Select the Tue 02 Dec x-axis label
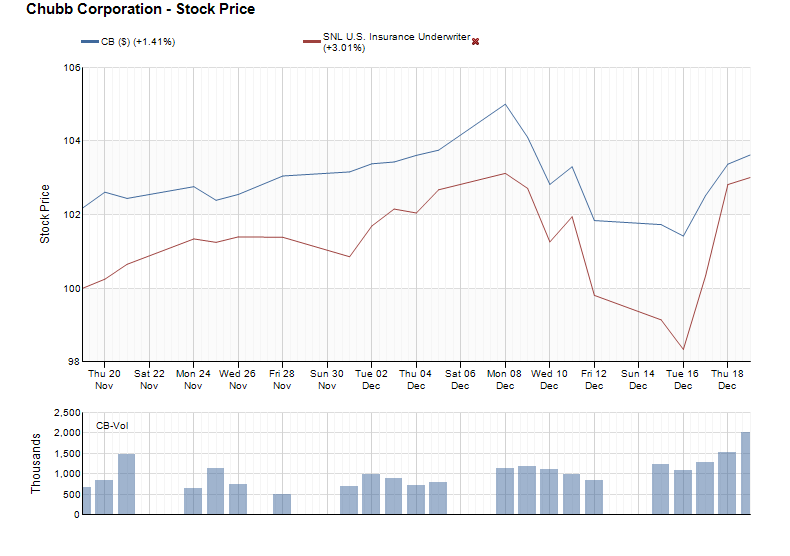 click(x=371, y=379)
